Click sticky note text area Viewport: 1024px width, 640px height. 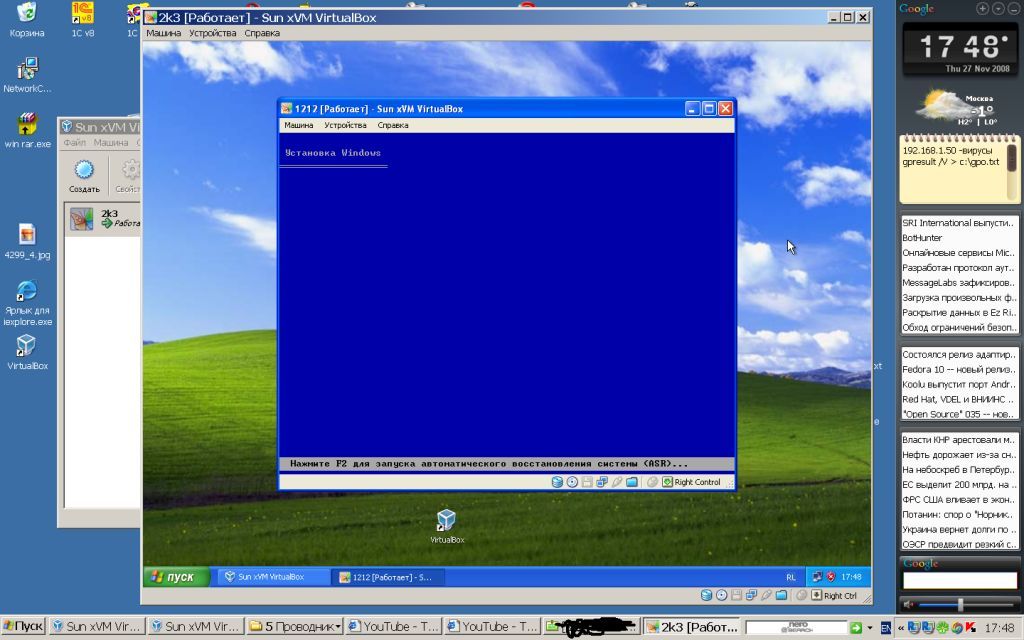click(952, 171)
